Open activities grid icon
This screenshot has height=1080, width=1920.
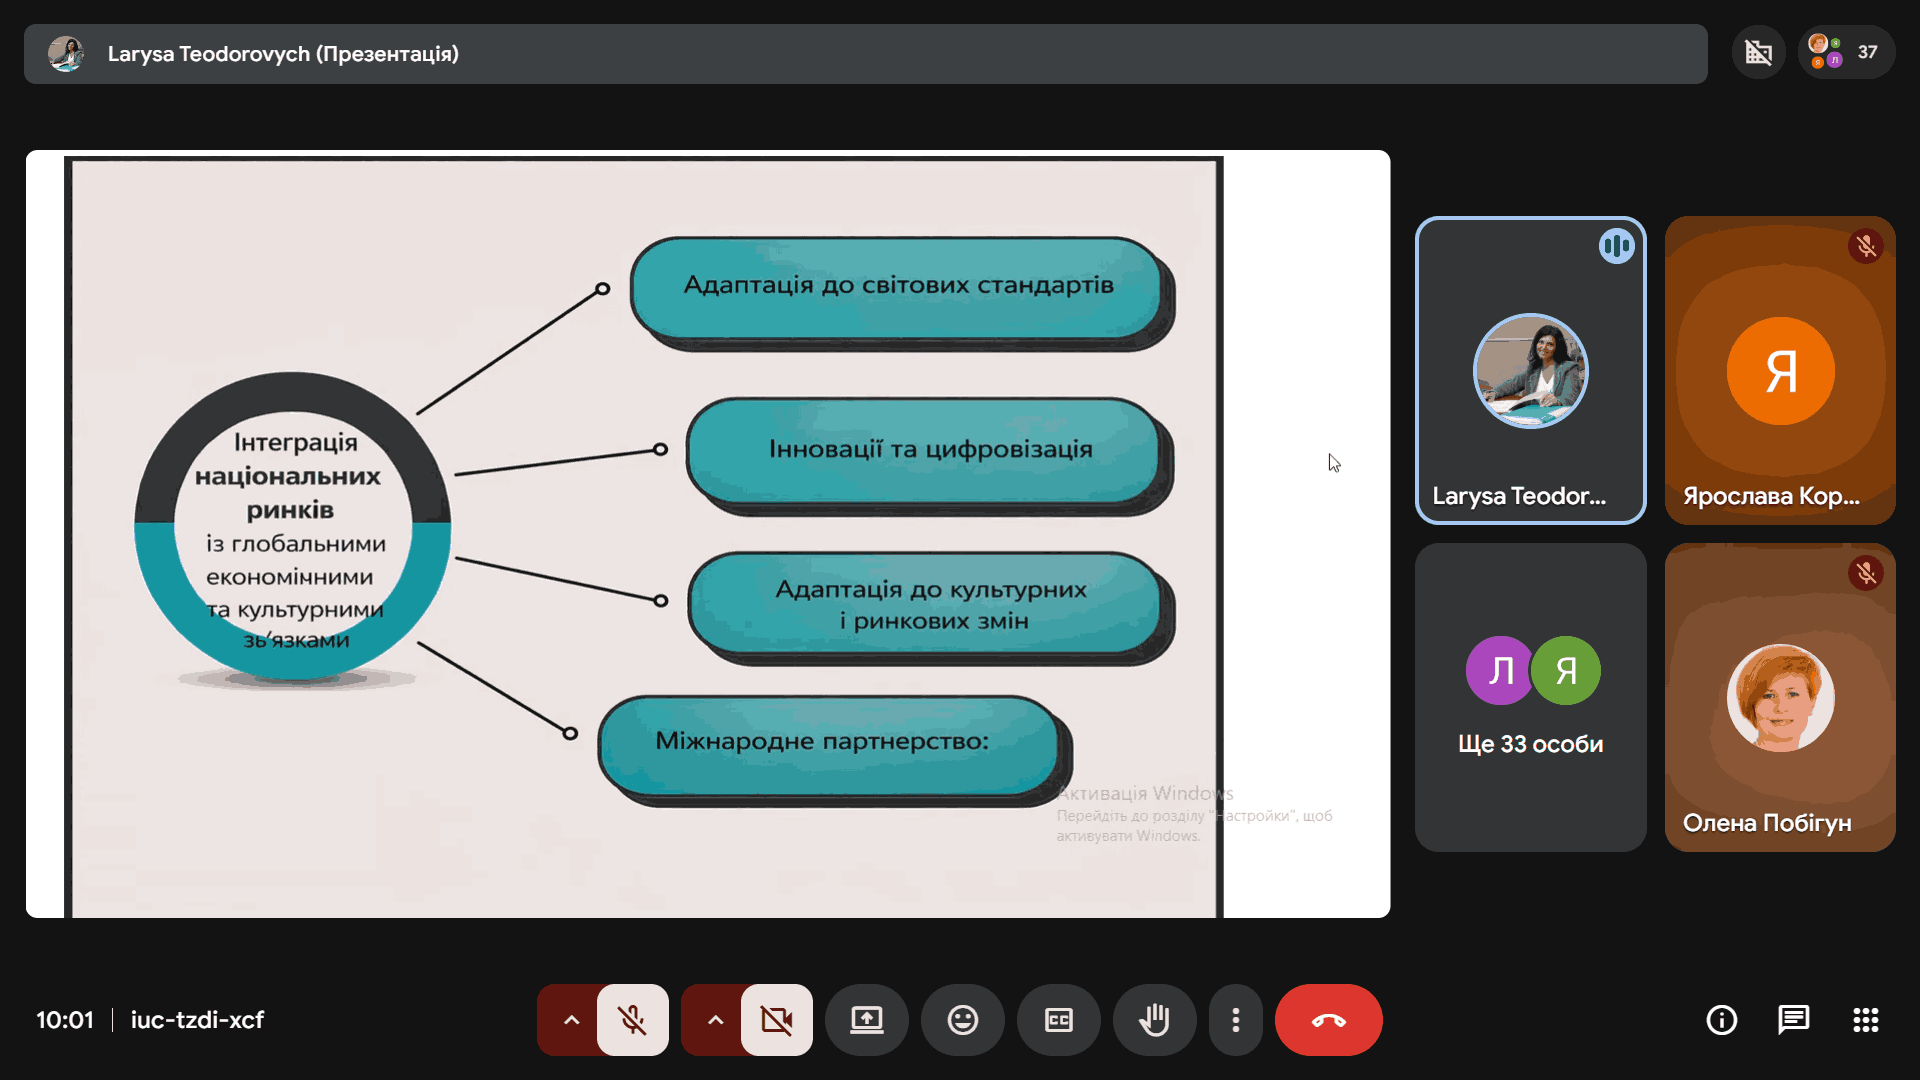(x=1865, y=1020)
